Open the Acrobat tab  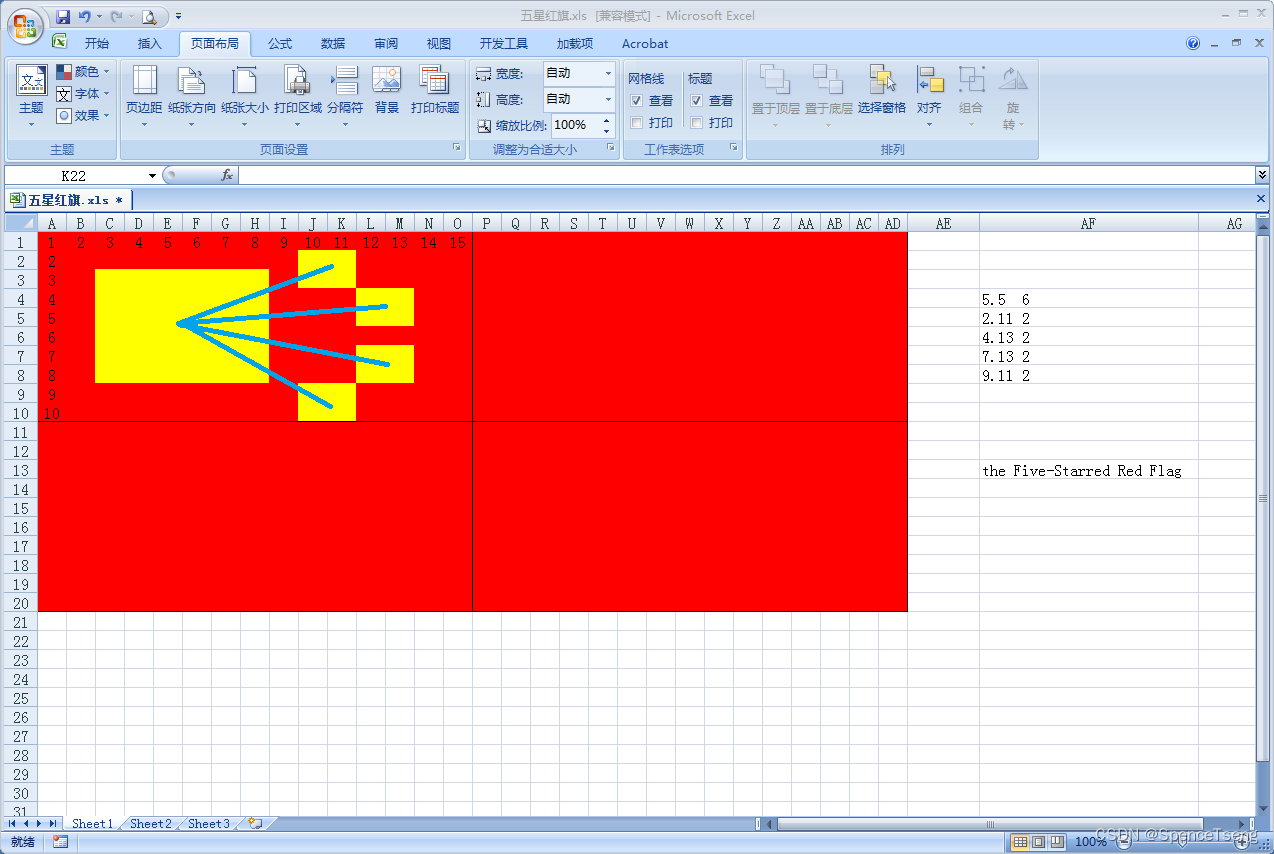pos(645,44)
